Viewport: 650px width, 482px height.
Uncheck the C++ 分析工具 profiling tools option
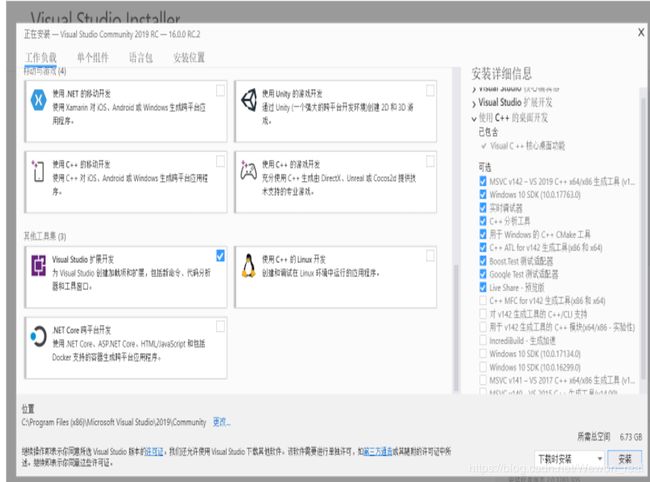click(483, 220)
